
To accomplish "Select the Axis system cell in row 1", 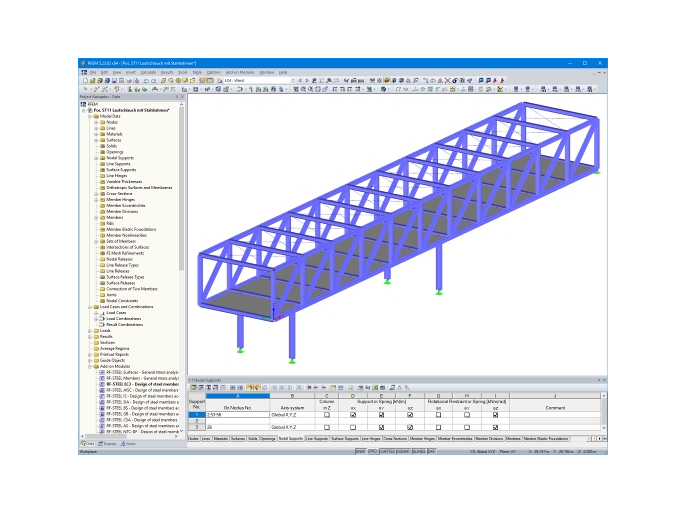I will [x=292, y=415].
